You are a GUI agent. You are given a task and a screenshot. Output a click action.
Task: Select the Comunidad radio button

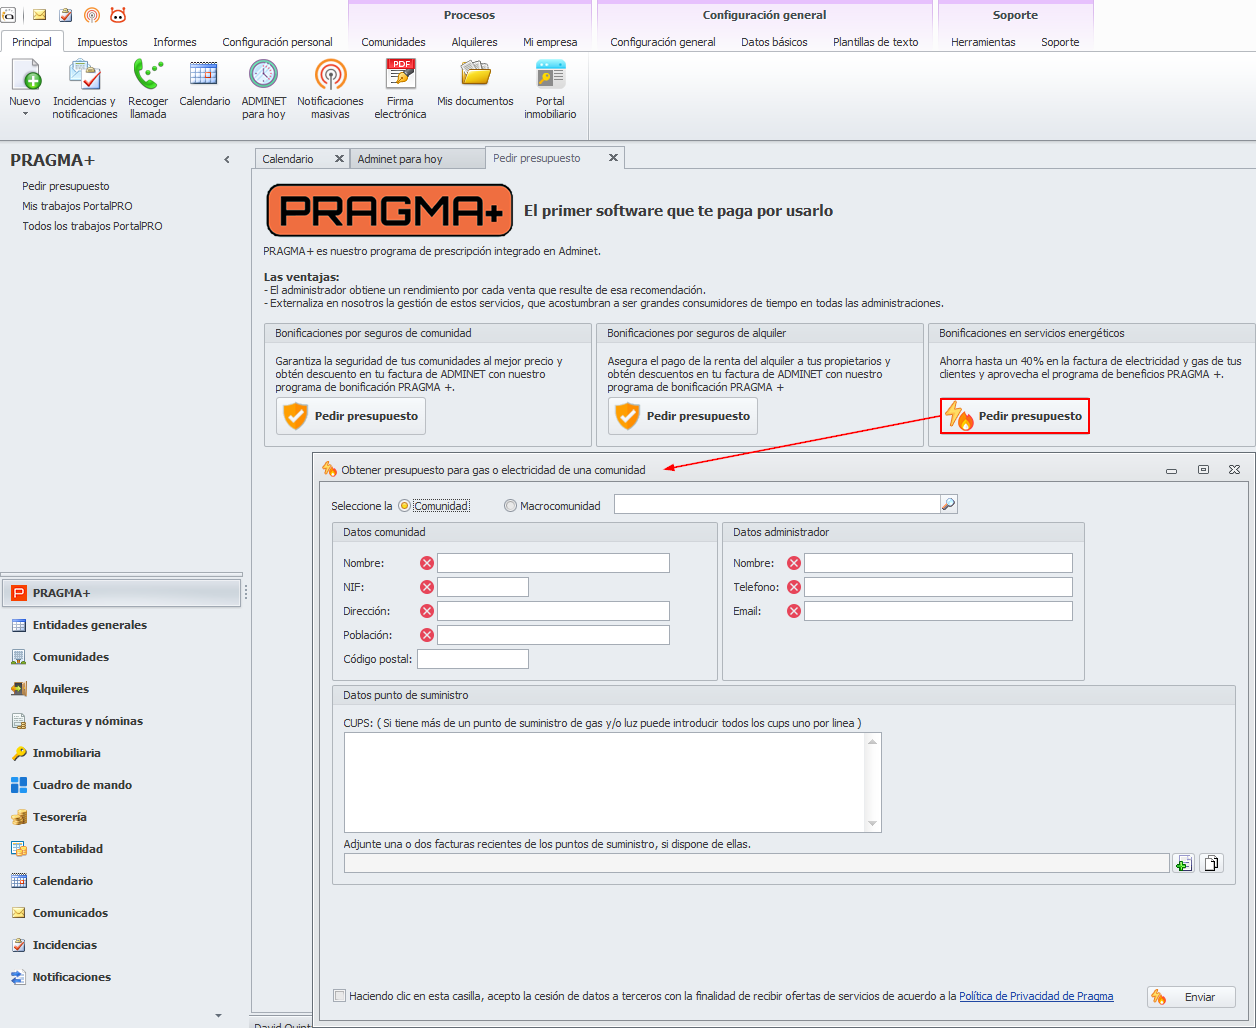[x=404, y=506]
